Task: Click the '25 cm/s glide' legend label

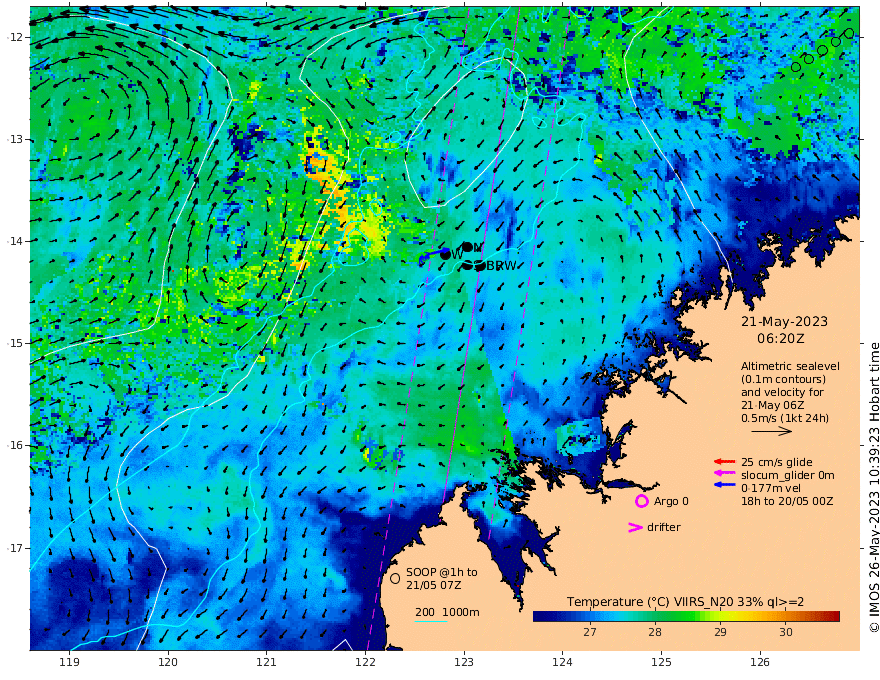Action: pos(777,462)
